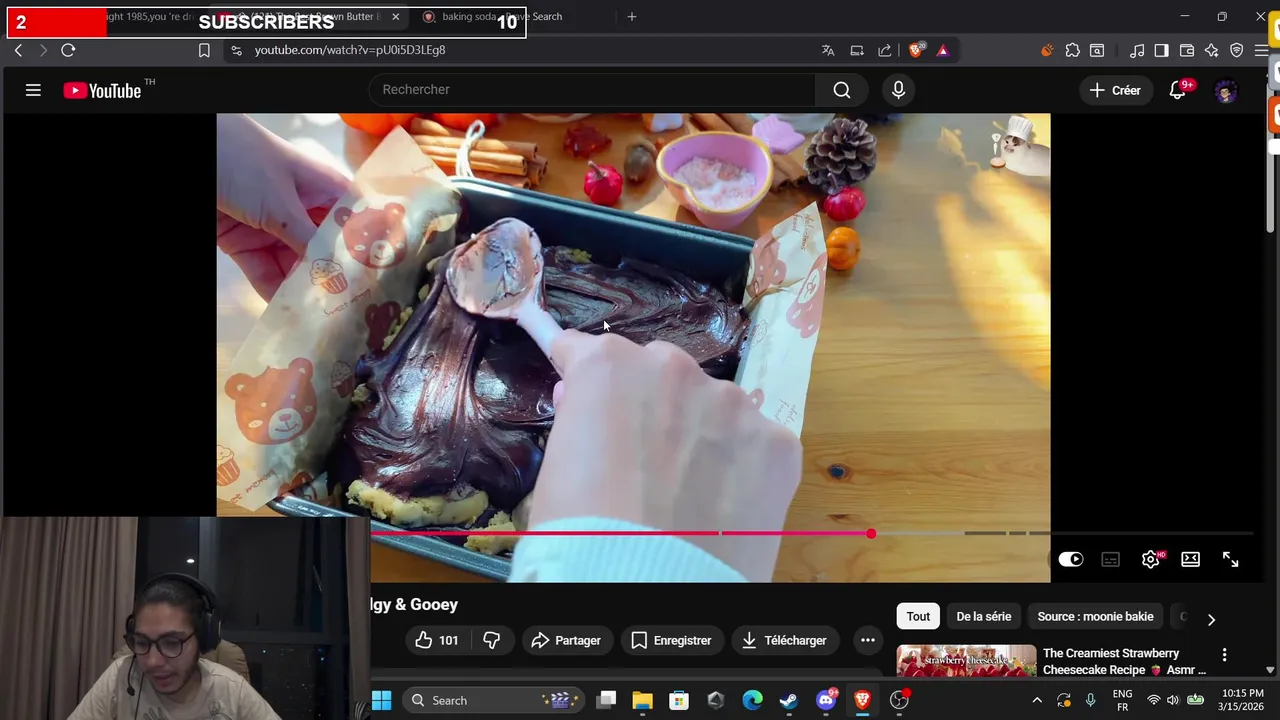The height and width of the screenshot is (720, 1280).
Task: Start voice search with microphone icon
Action: click(x=898, y=90)
